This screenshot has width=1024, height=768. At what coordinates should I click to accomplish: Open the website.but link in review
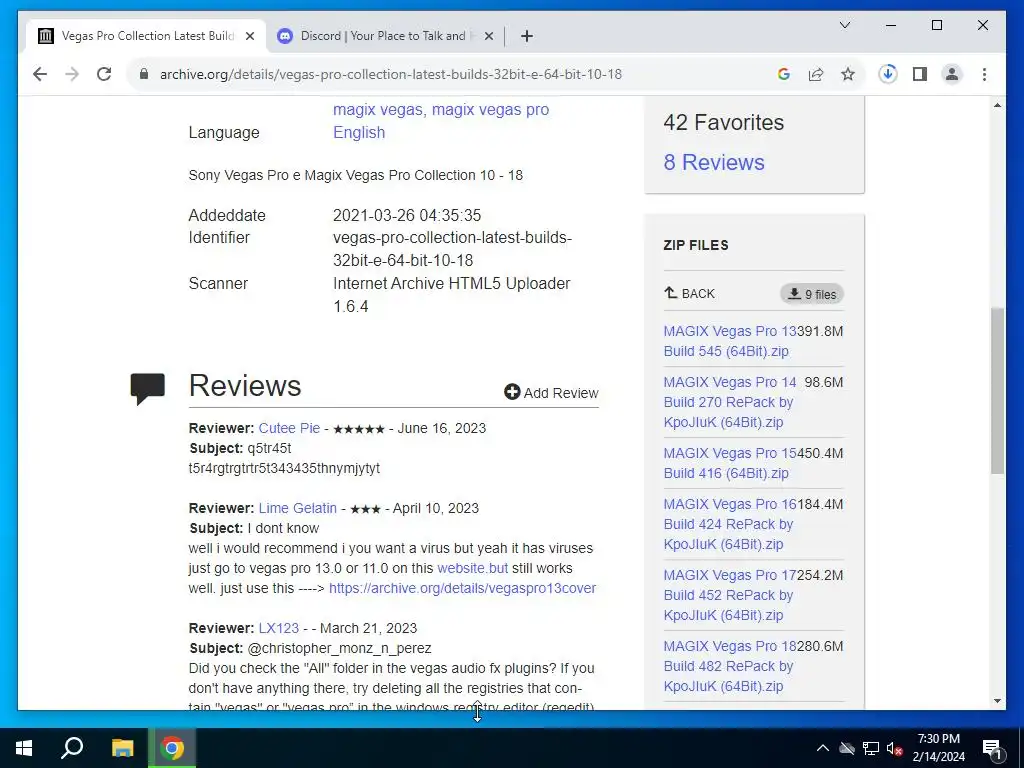click(472, 568)
